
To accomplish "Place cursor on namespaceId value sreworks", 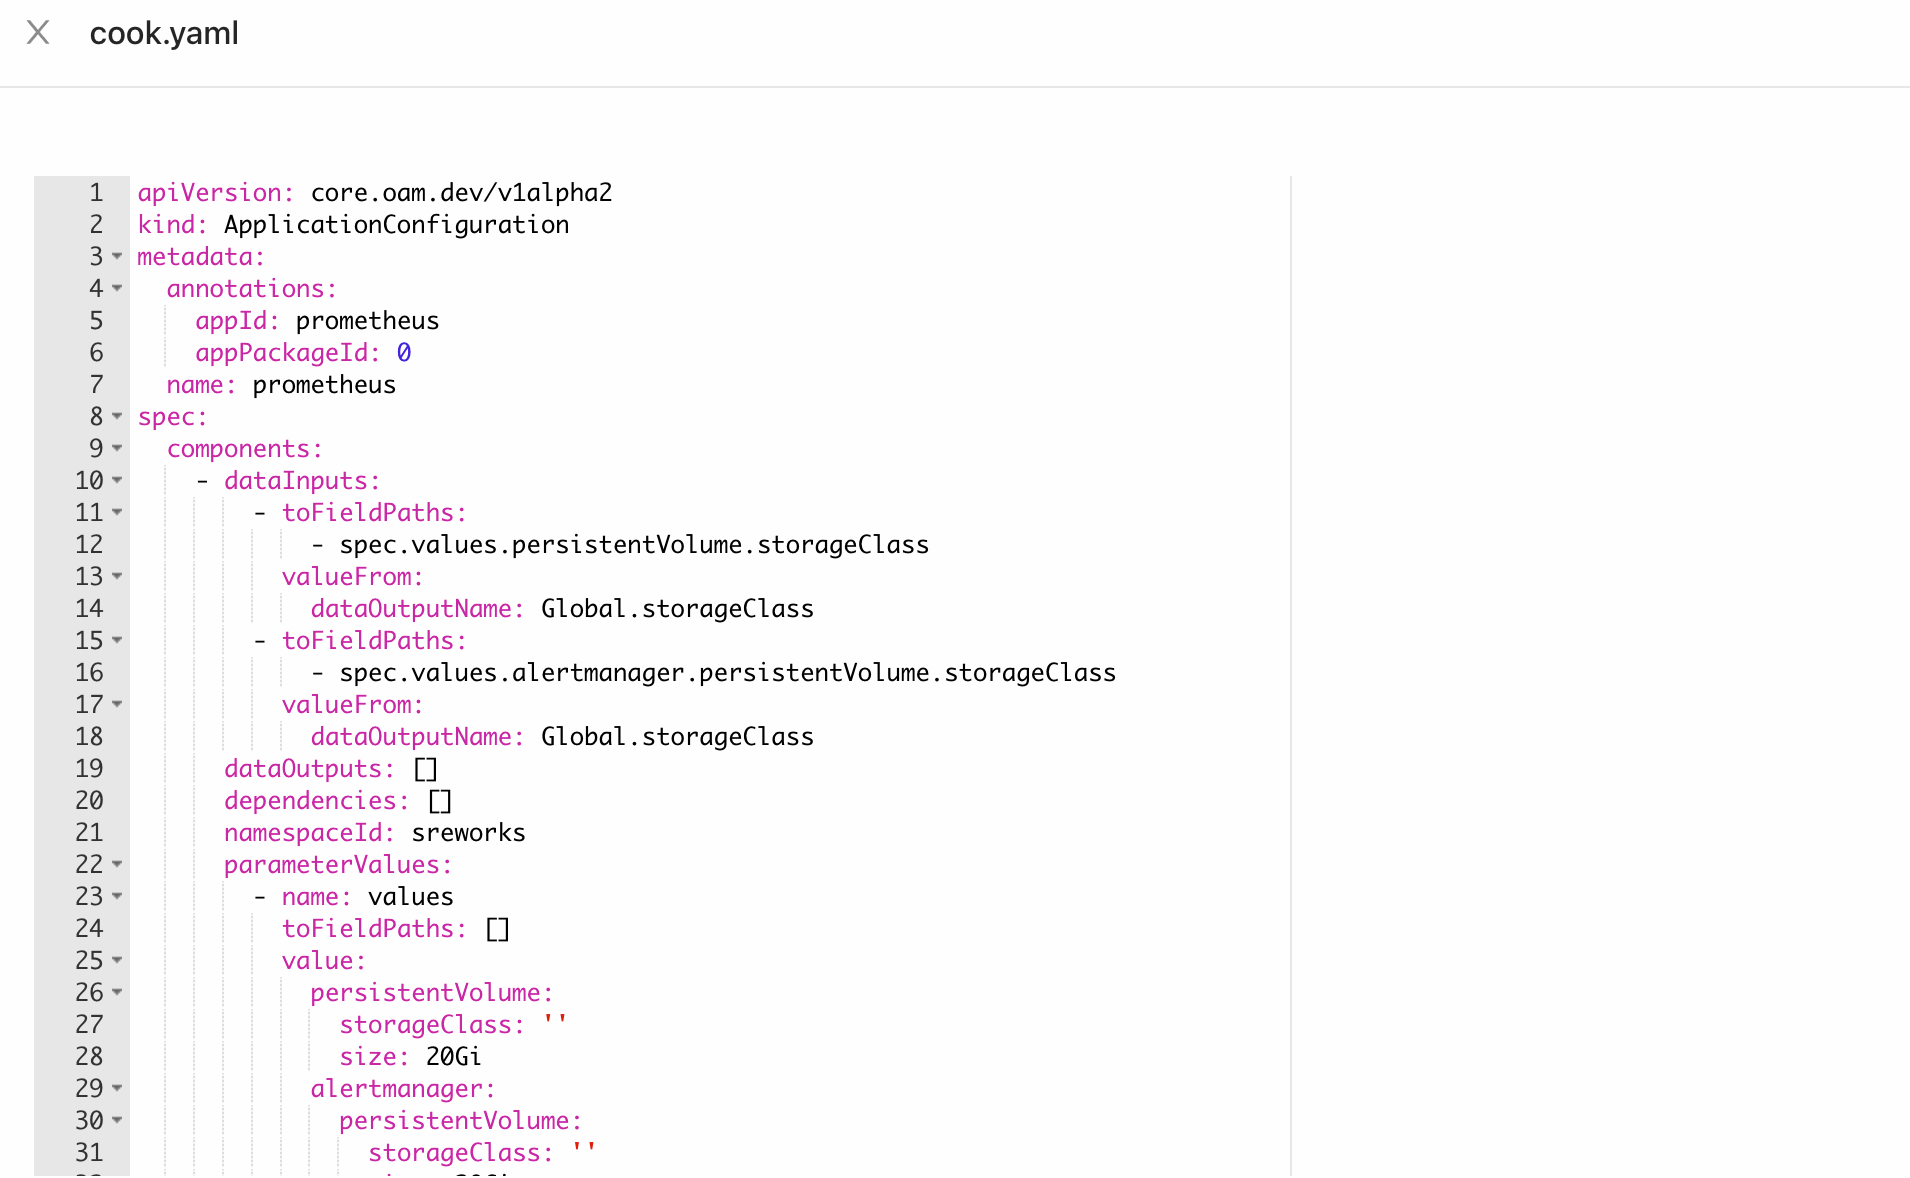I will pos(468,833).
